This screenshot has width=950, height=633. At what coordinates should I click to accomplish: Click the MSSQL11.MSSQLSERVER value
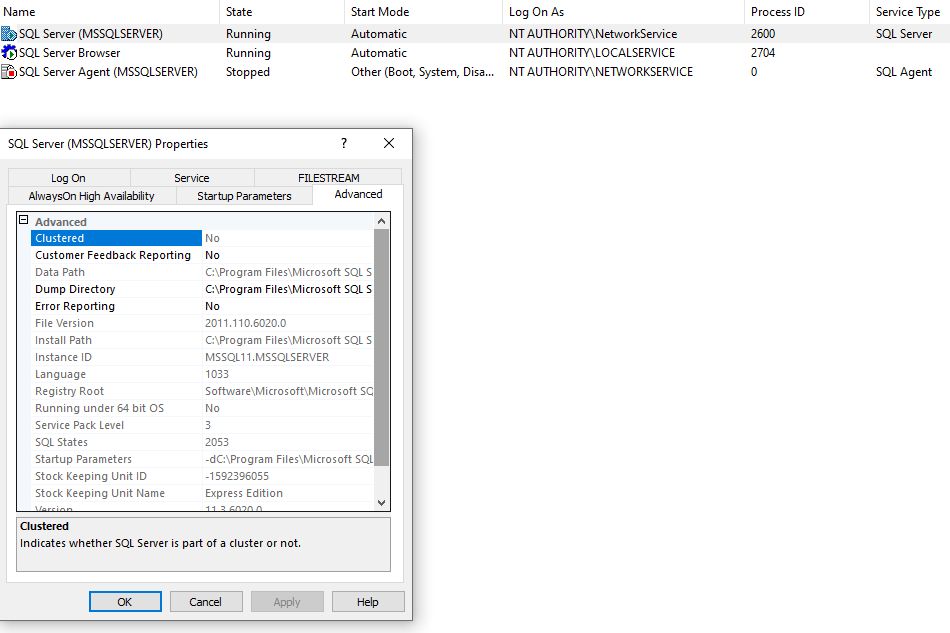coord(267,357)
